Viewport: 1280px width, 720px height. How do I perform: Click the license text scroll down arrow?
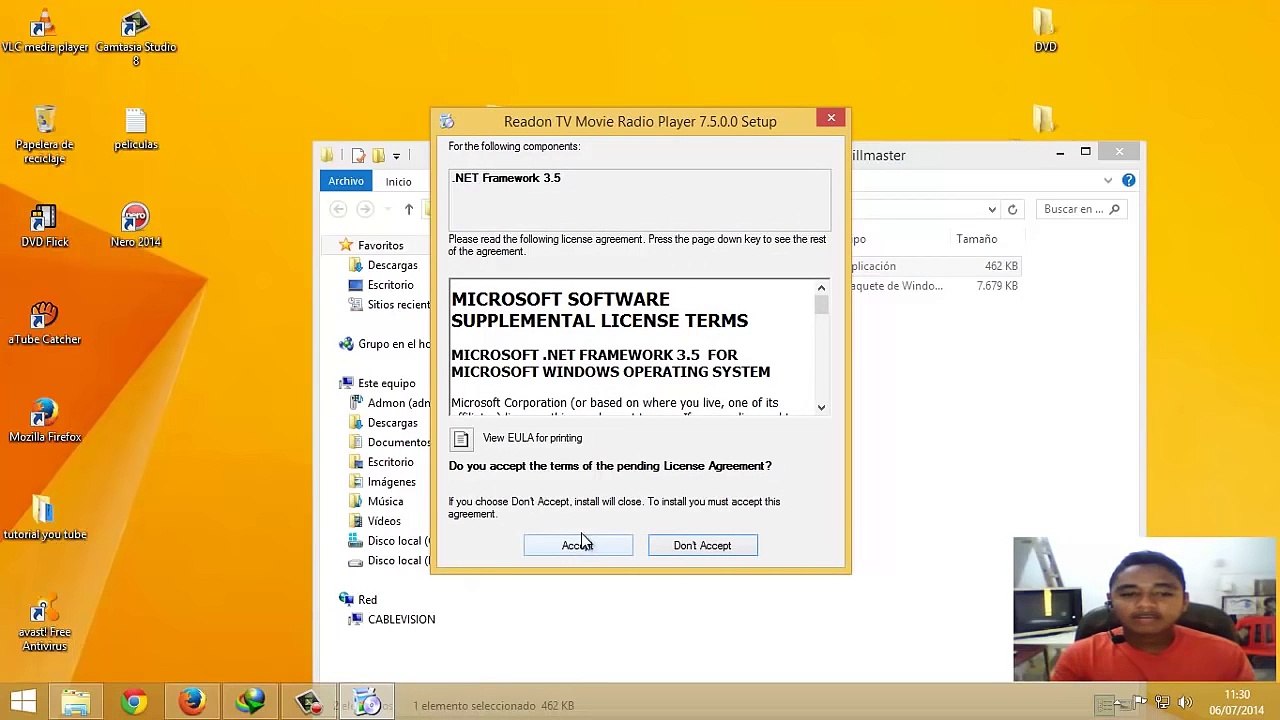[821, 407]
